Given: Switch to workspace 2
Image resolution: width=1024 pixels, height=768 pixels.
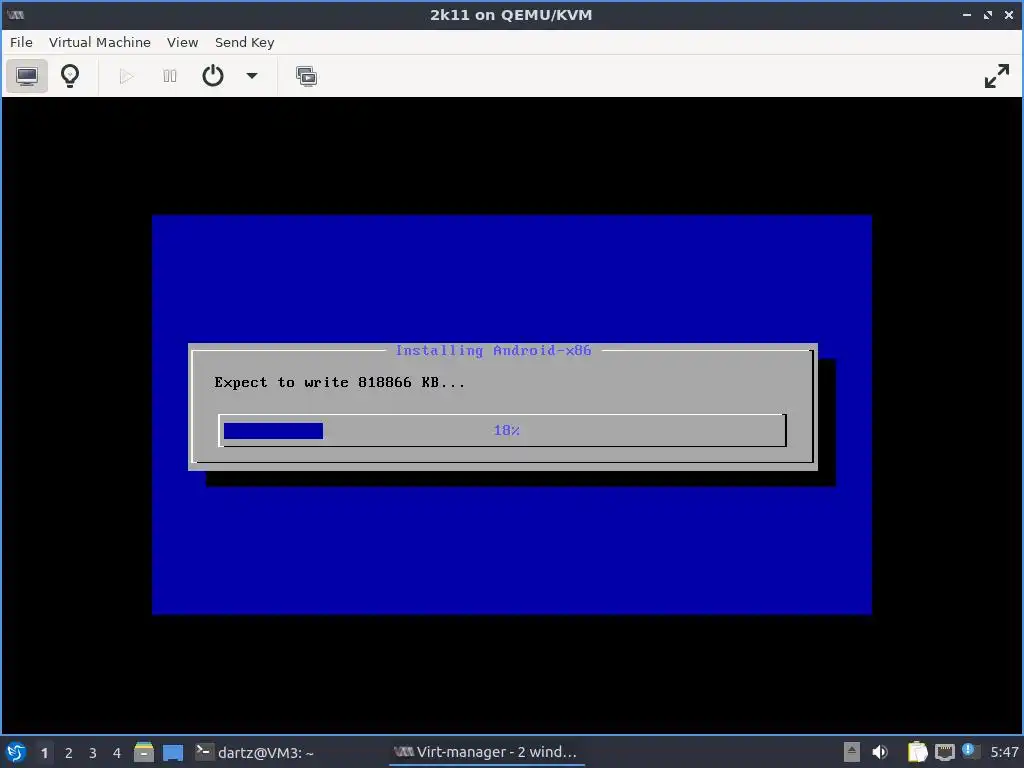Looking at the screenshot, I should pyautogui.click(x=69, y=753).
